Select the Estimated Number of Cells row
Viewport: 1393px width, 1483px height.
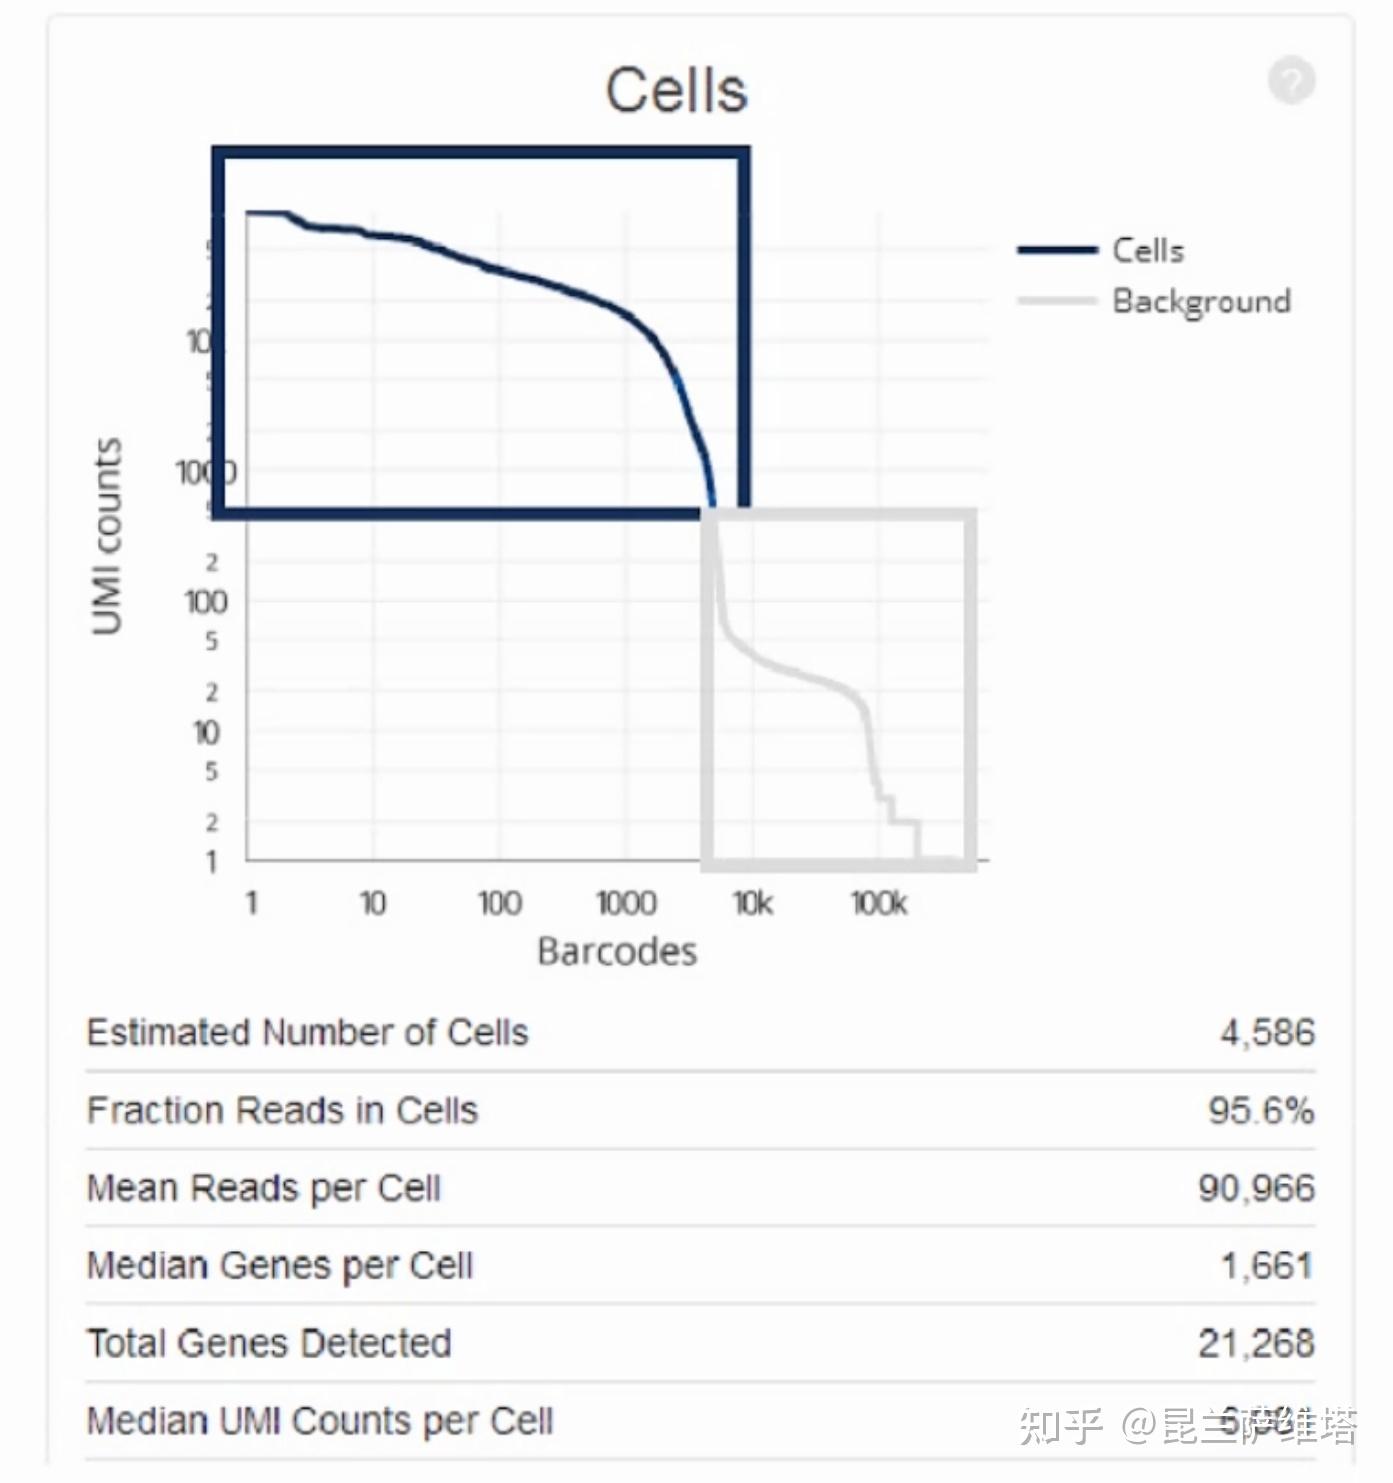coord(307,1032)
